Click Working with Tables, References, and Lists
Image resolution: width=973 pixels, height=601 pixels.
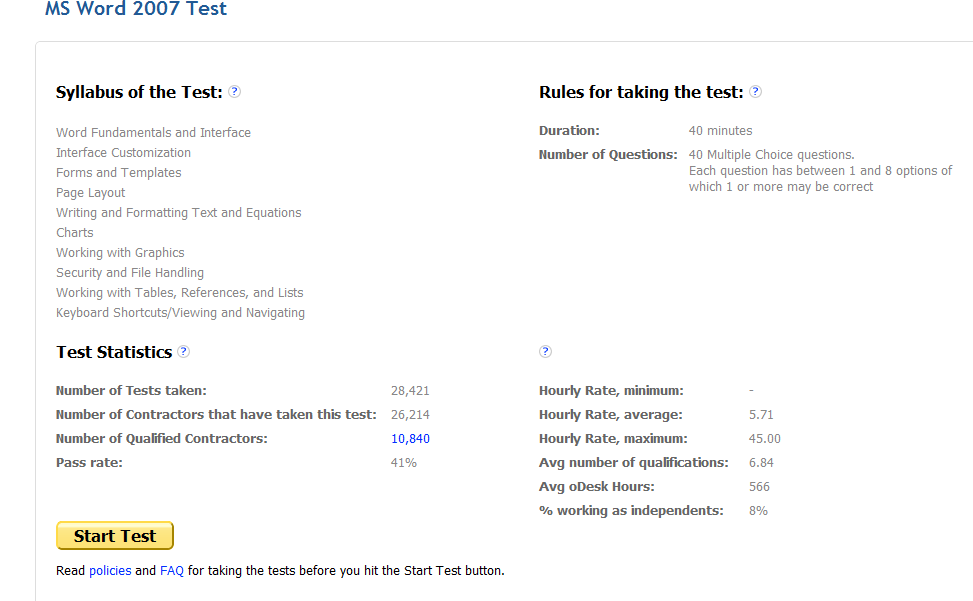[180, 292]
